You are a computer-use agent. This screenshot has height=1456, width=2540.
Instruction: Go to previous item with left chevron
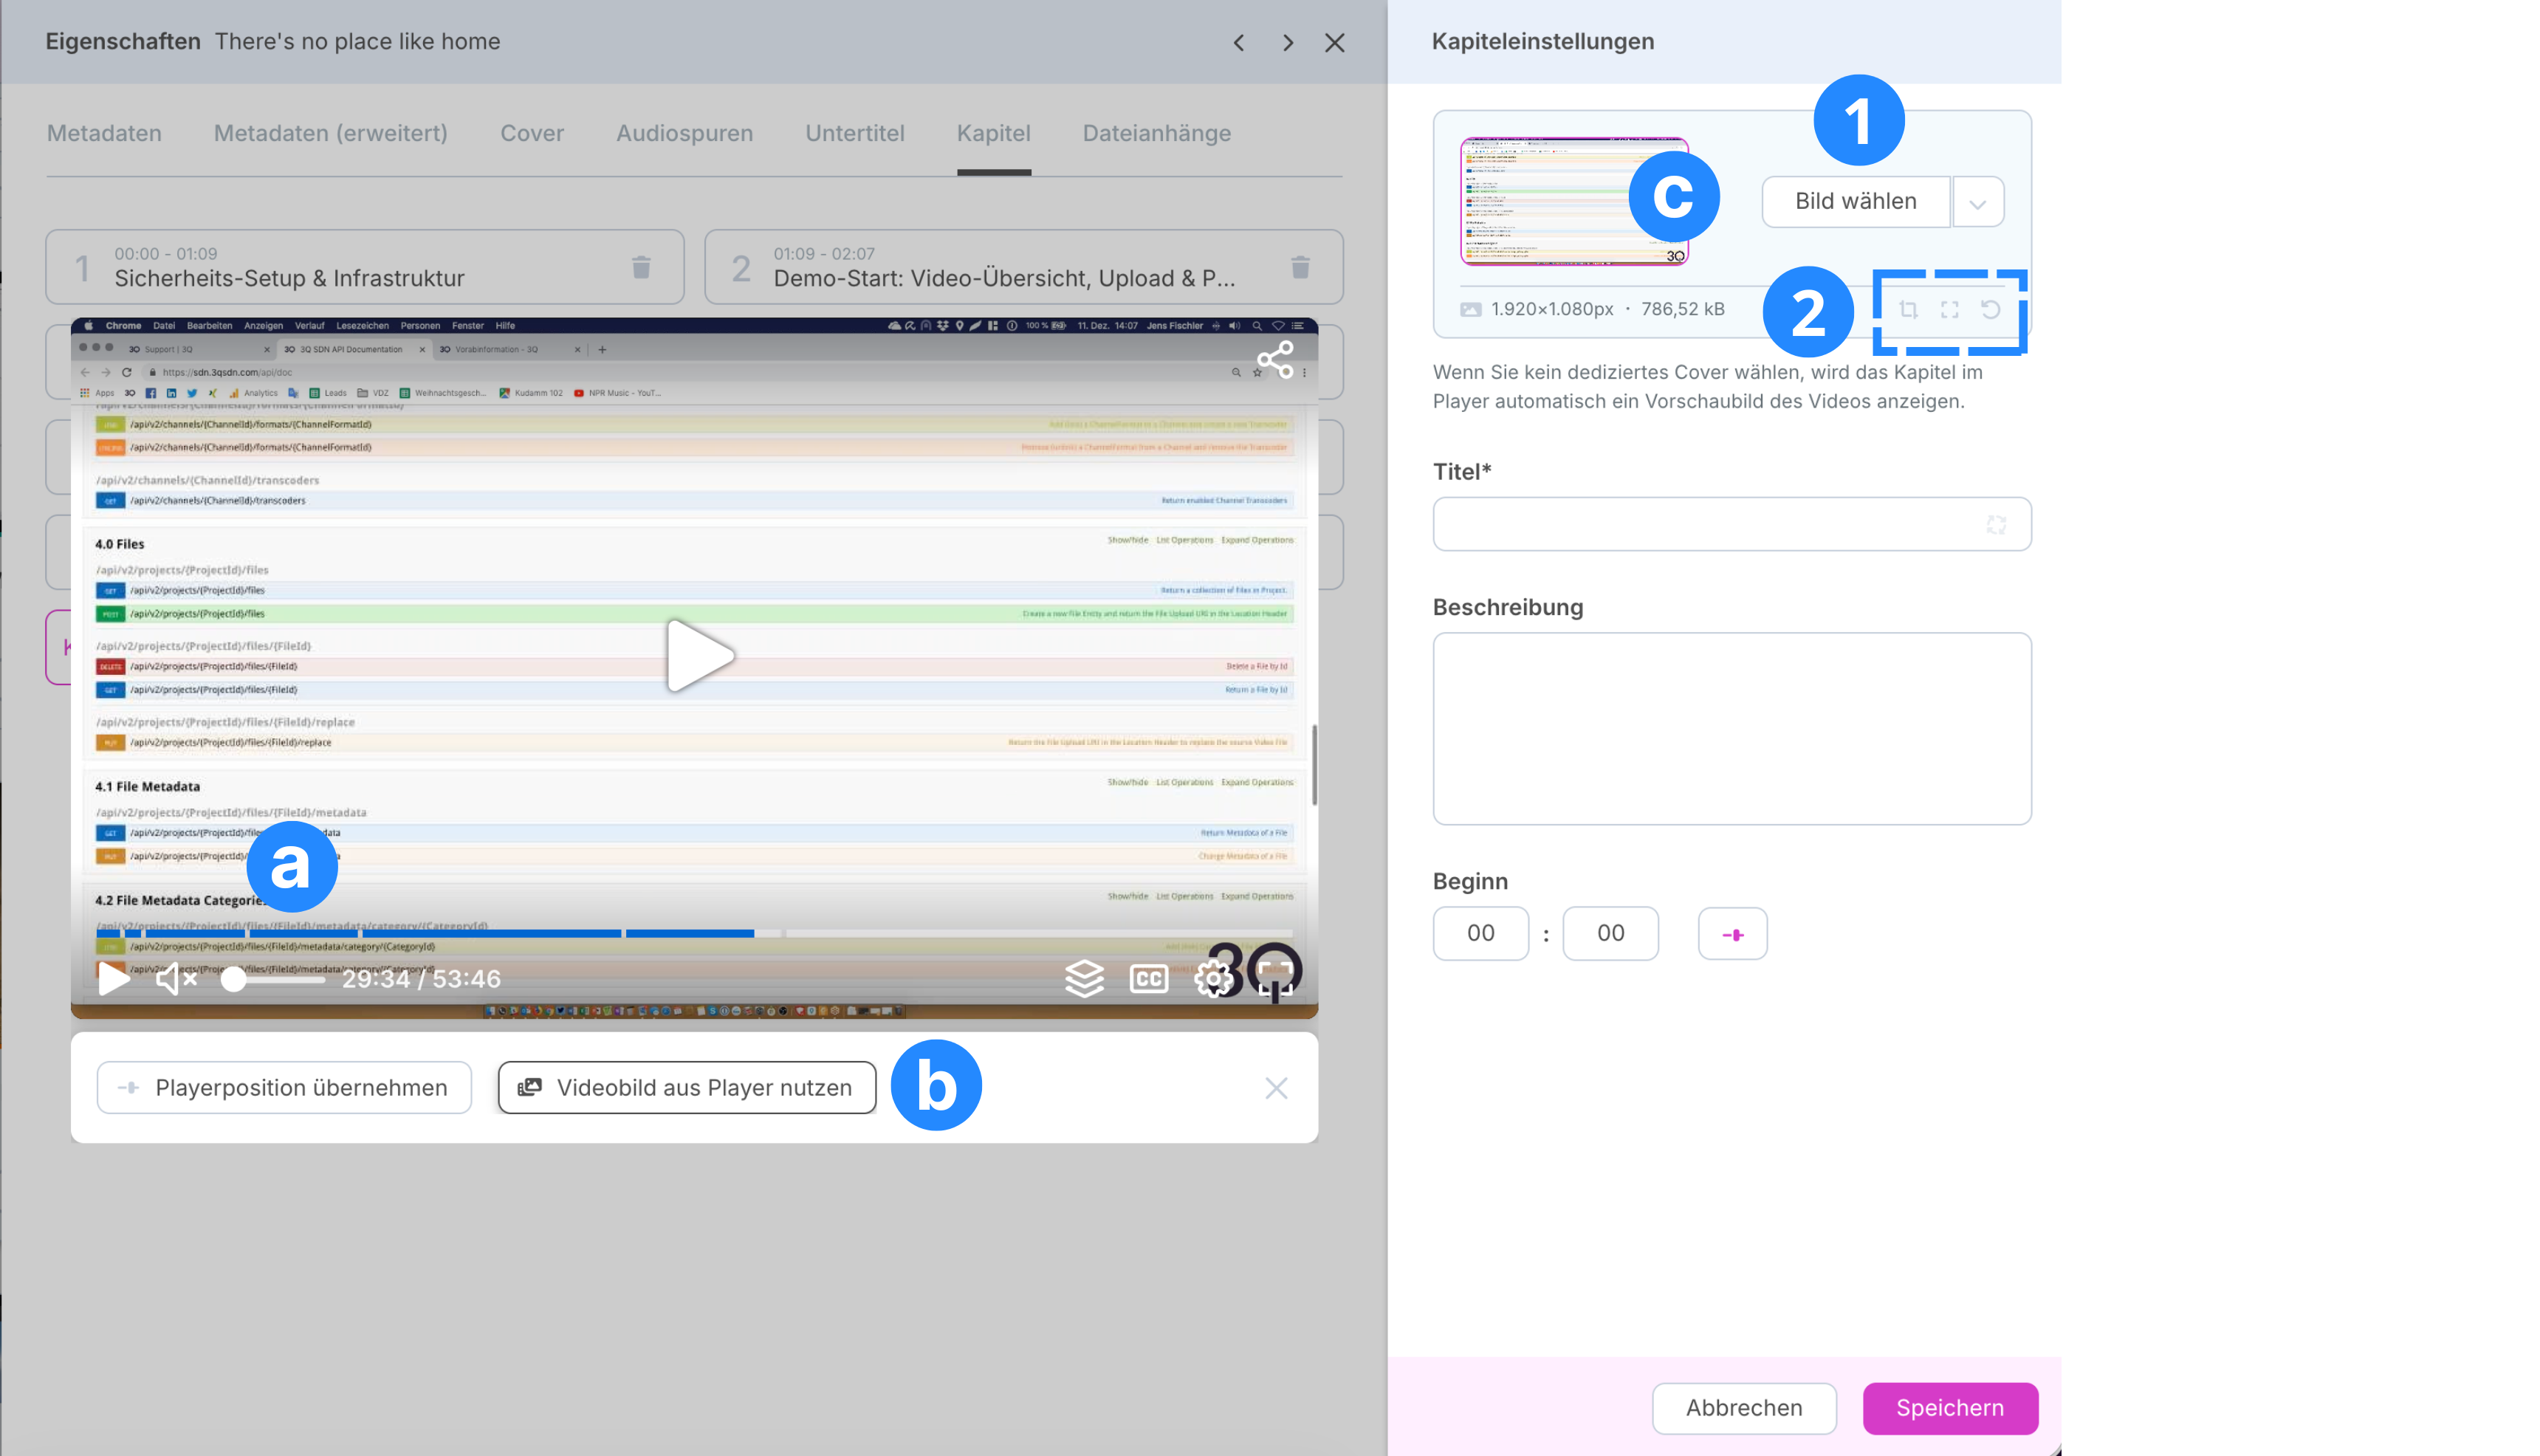[1239, 42]
